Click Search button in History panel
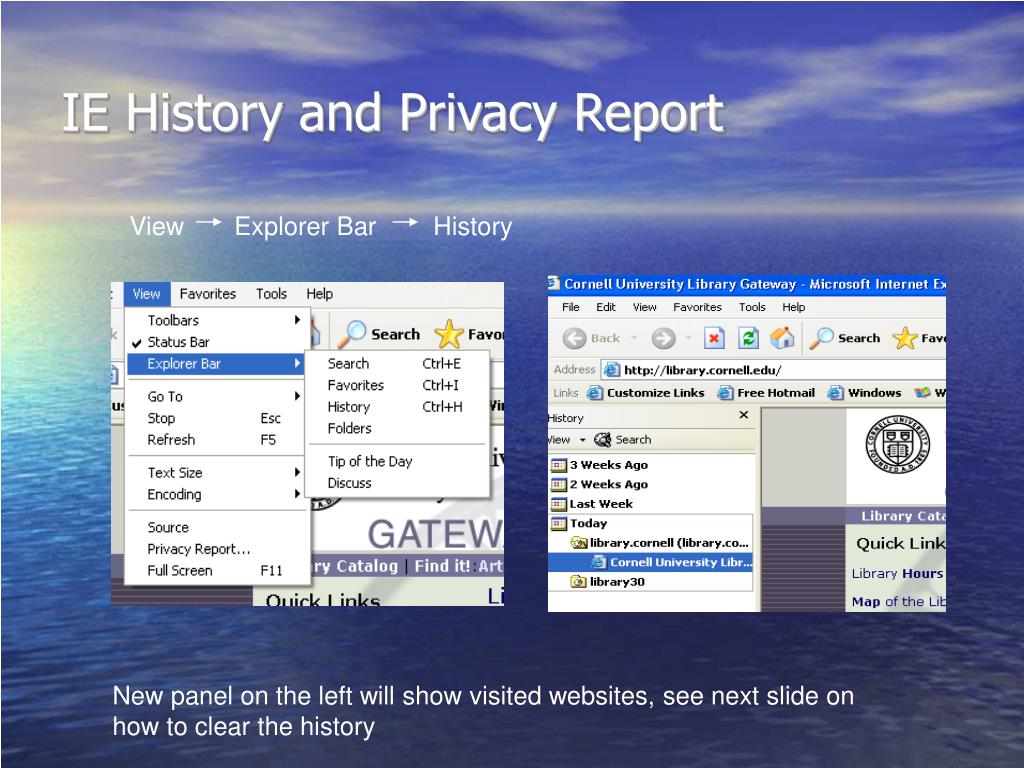Image resolution: width=1024 pixels, height=768 pixels. 622,440
